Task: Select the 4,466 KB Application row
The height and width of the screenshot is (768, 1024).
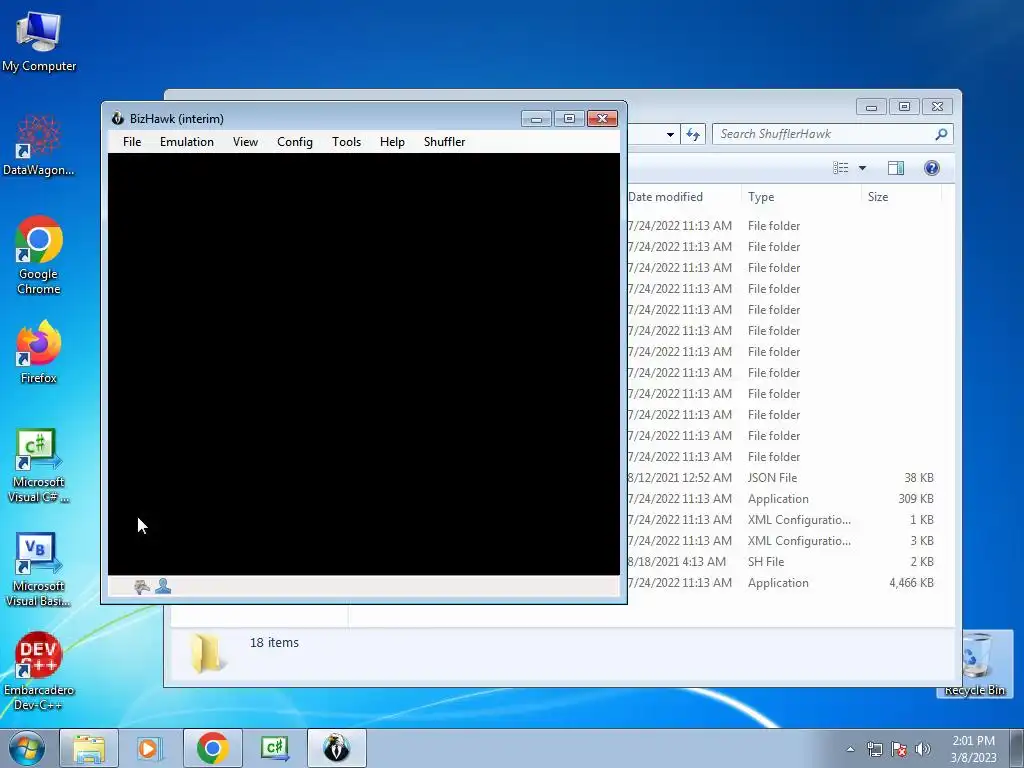Action: [782, 583]
